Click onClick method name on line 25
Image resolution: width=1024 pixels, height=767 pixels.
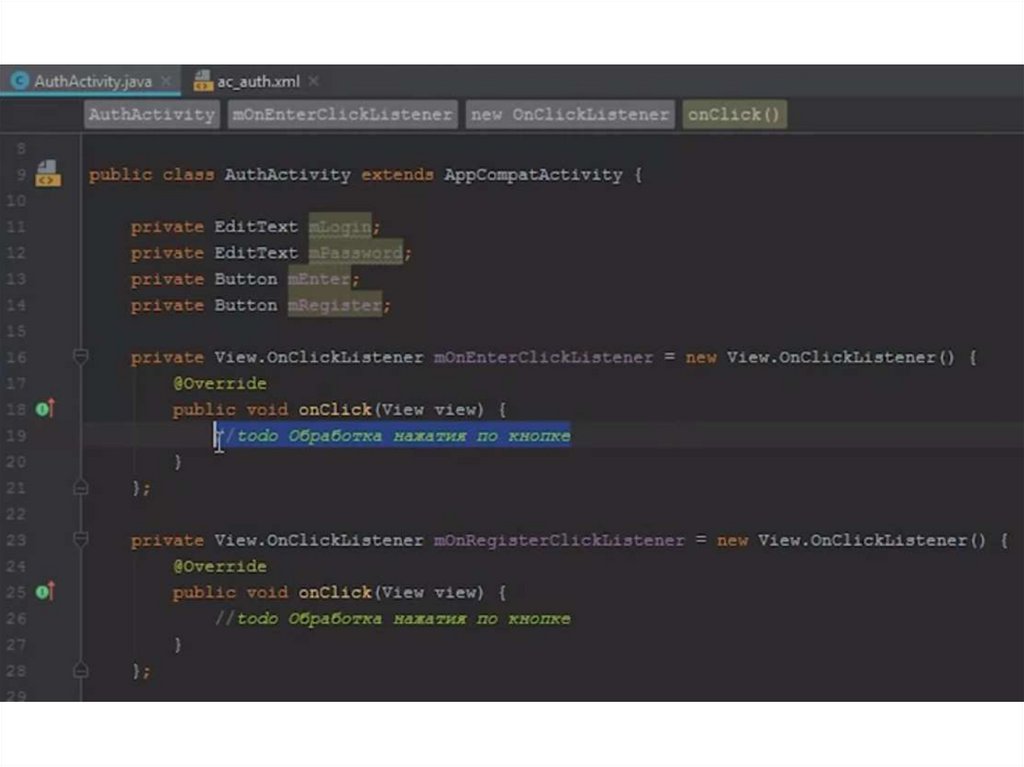point(335,593)
